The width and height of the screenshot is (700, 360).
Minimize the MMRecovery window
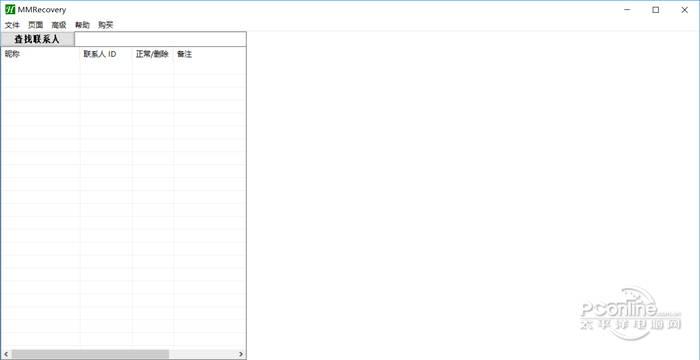627,10
